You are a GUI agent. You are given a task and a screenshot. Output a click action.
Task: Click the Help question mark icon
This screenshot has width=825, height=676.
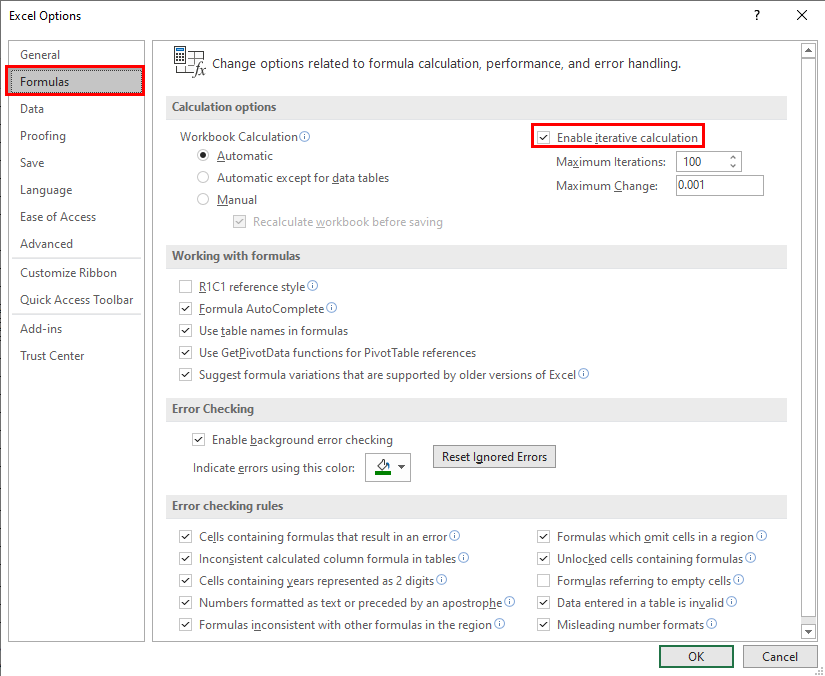(x=757, y=15)
